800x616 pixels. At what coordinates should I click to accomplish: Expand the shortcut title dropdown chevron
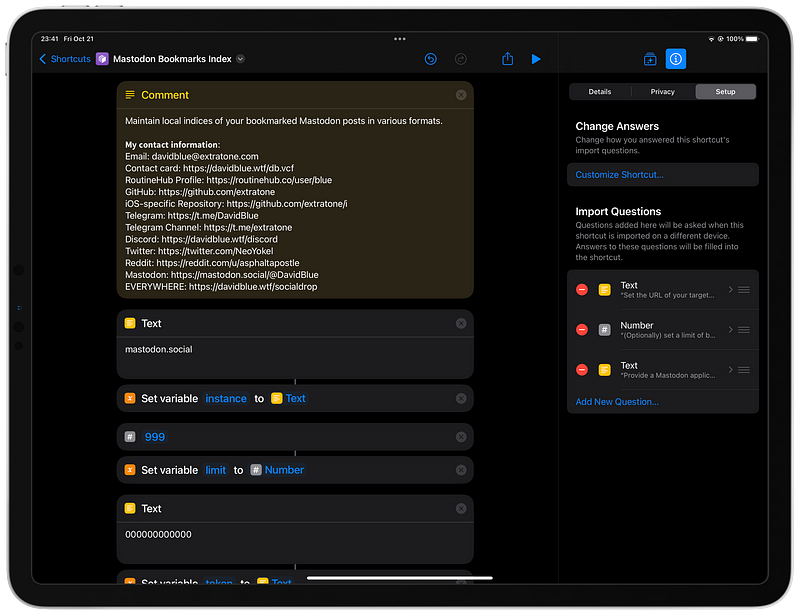click(x=241, y=59)
